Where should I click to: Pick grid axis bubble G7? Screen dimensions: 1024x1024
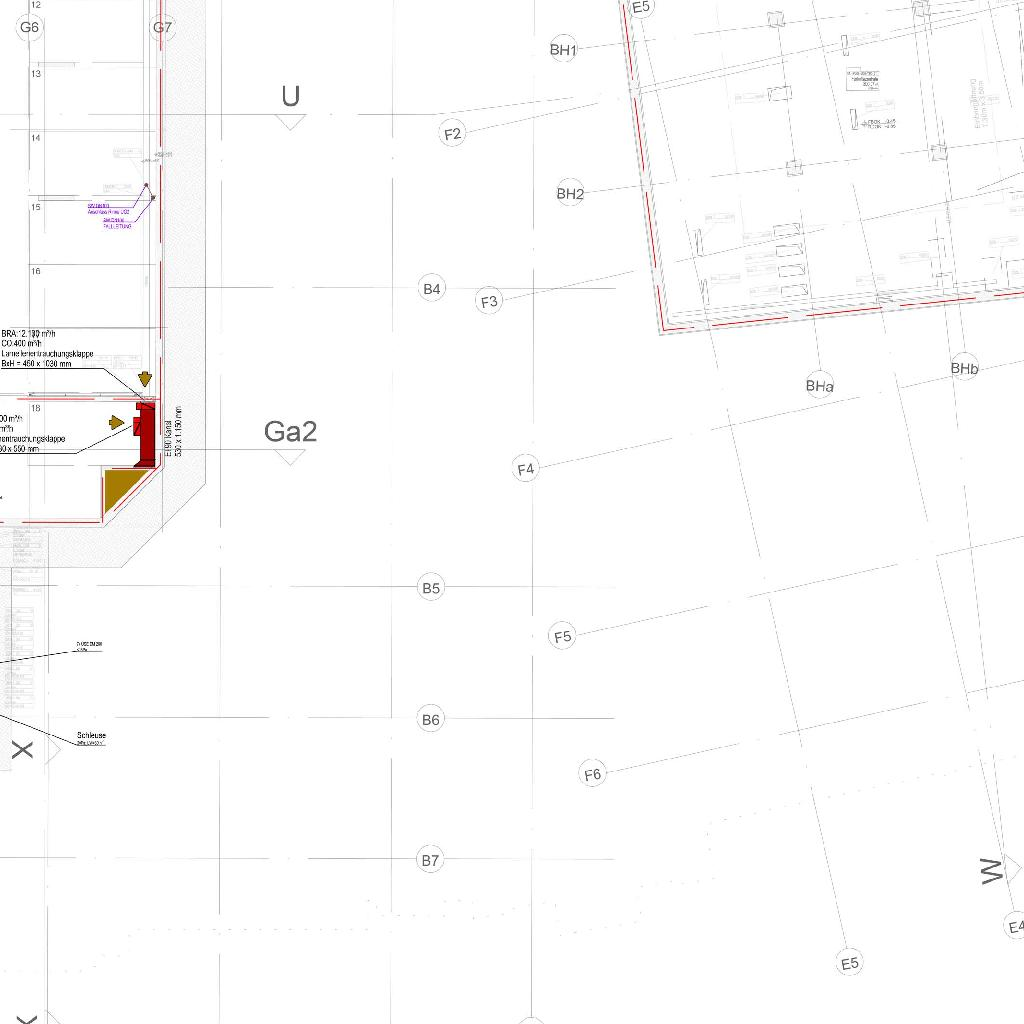pos(163,27)
